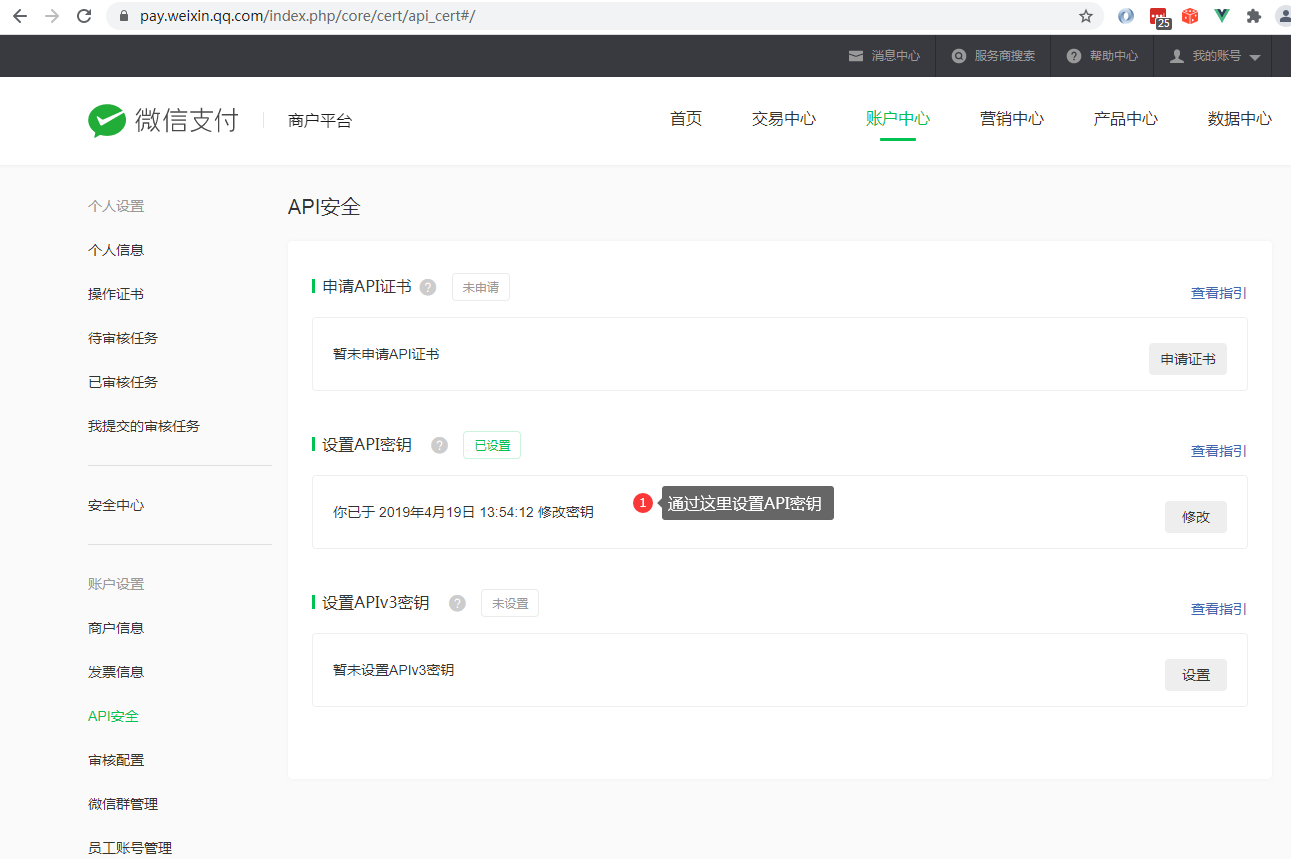The image size is (1291, 859).
Task: Open the red cube extension icon
Action: (x=1190, y=16)
